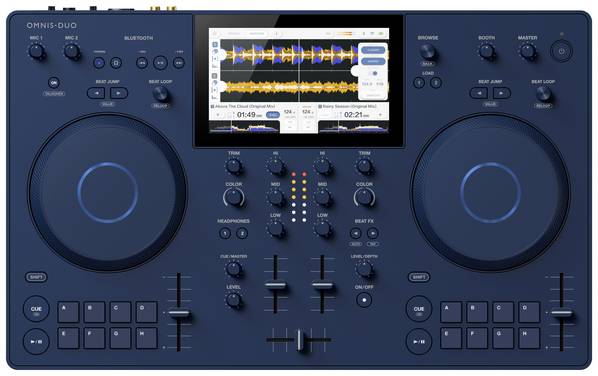Click channel 2 LOW EQ knob
Image resolution: width=598 pixels, height=376 pixels.
pyautogui.click(x=323, y=229)
